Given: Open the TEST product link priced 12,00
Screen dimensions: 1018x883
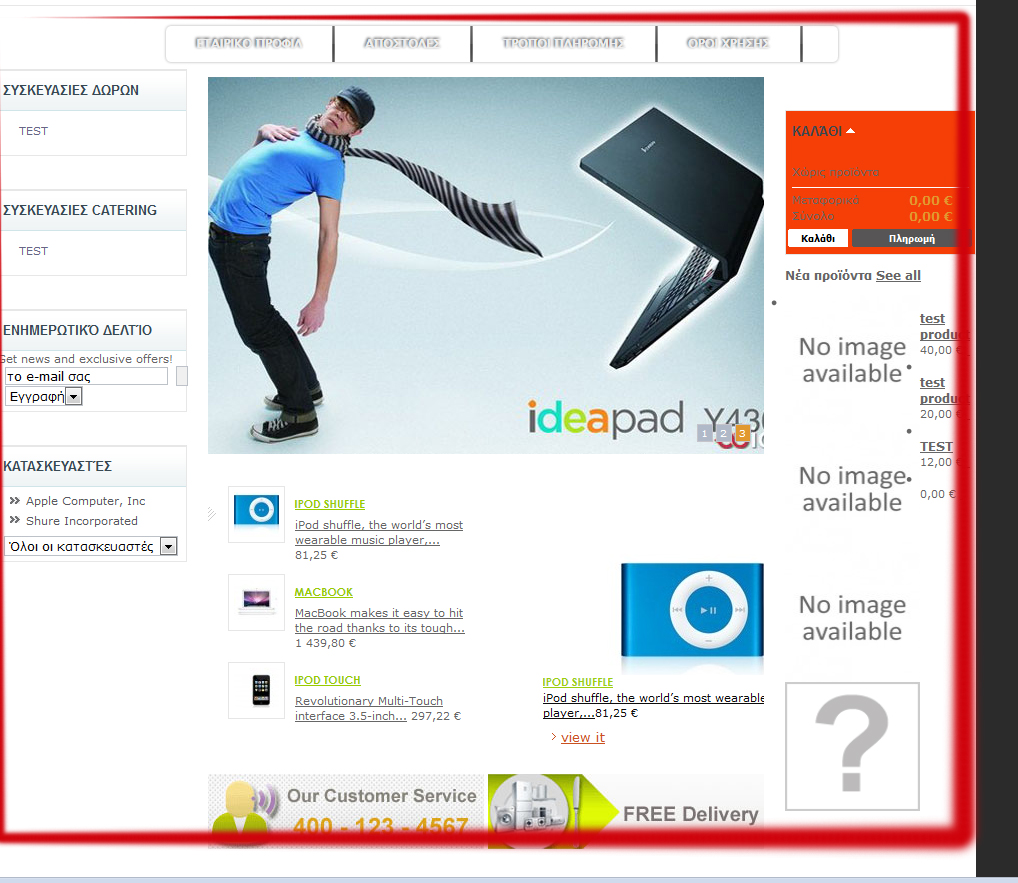Looking at the screenshot, I should [x=936, y=447].
